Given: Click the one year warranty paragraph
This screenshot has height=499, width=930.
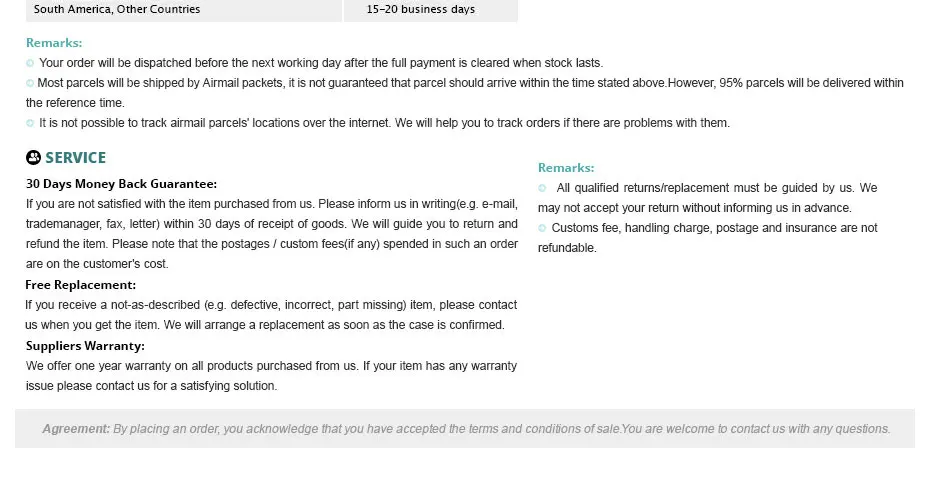Looking at the screenshot, I should point(271,376).
